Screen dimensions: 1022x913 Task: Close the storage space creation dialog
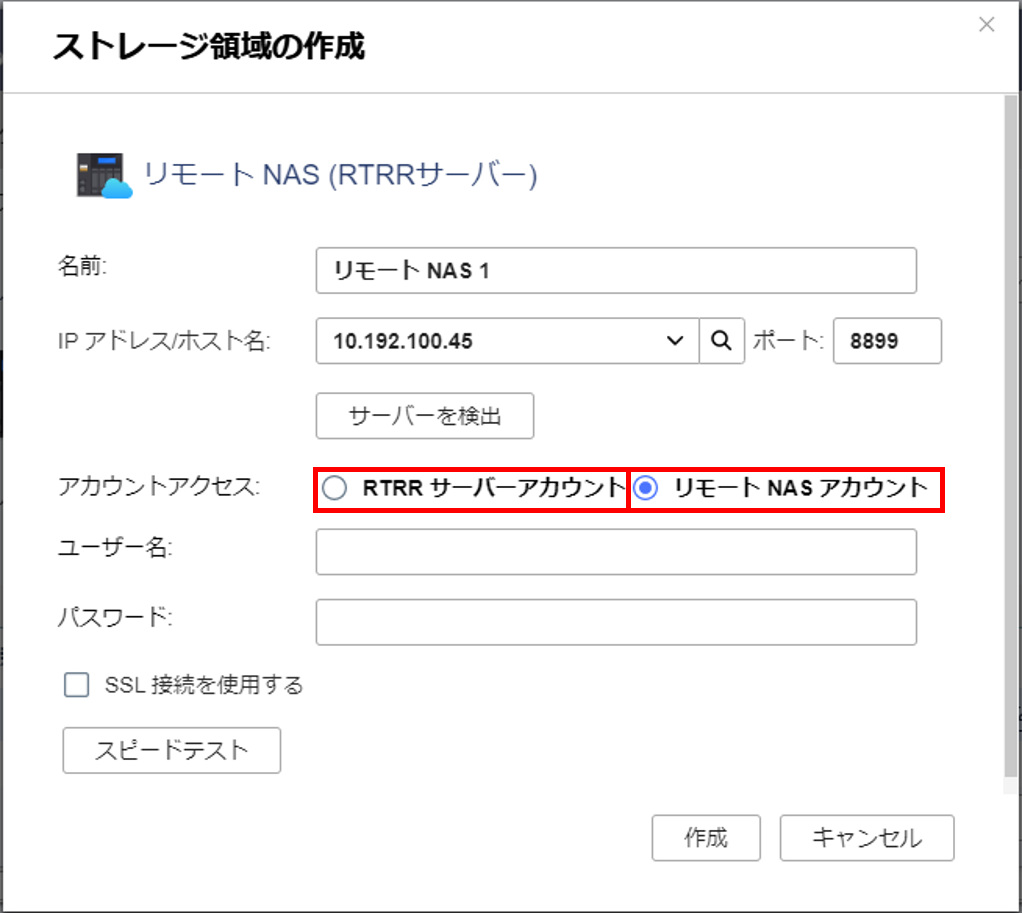pos(986,25)
